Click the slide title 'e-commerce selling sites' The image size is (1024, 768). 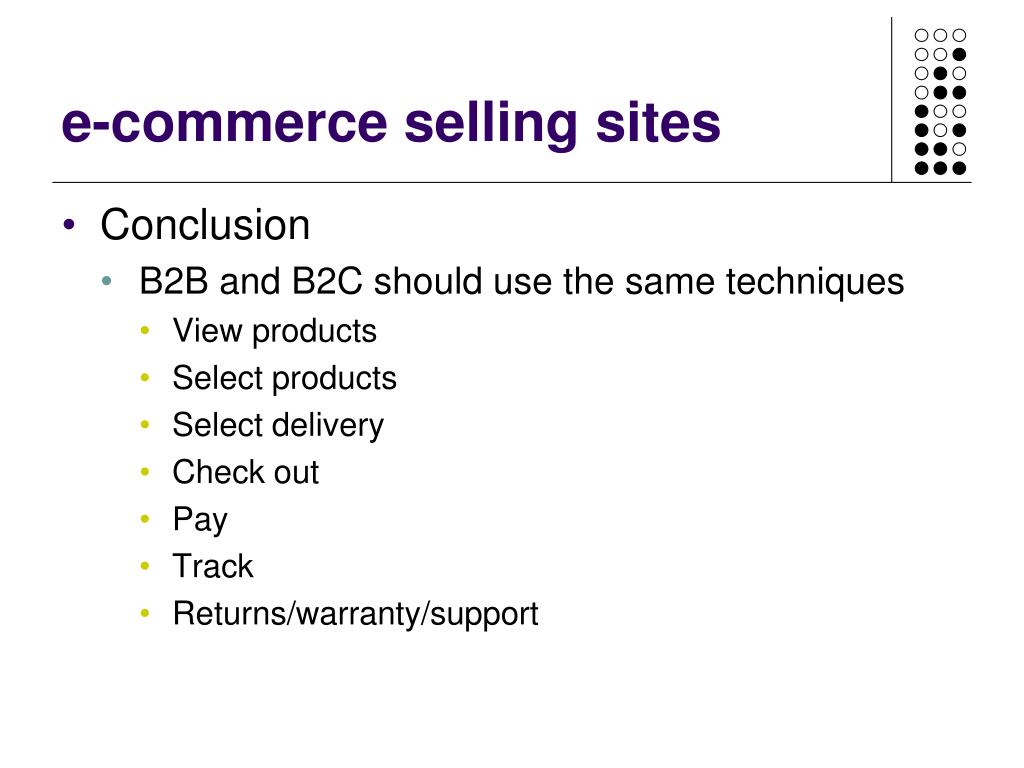click(x=391, y=124)
